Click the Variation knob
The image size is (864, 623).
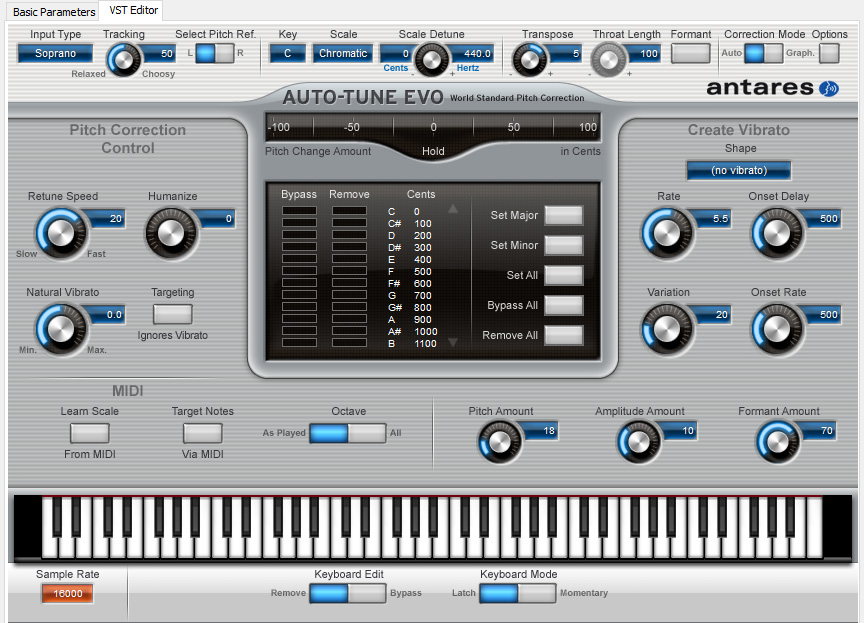pos(667,329)
